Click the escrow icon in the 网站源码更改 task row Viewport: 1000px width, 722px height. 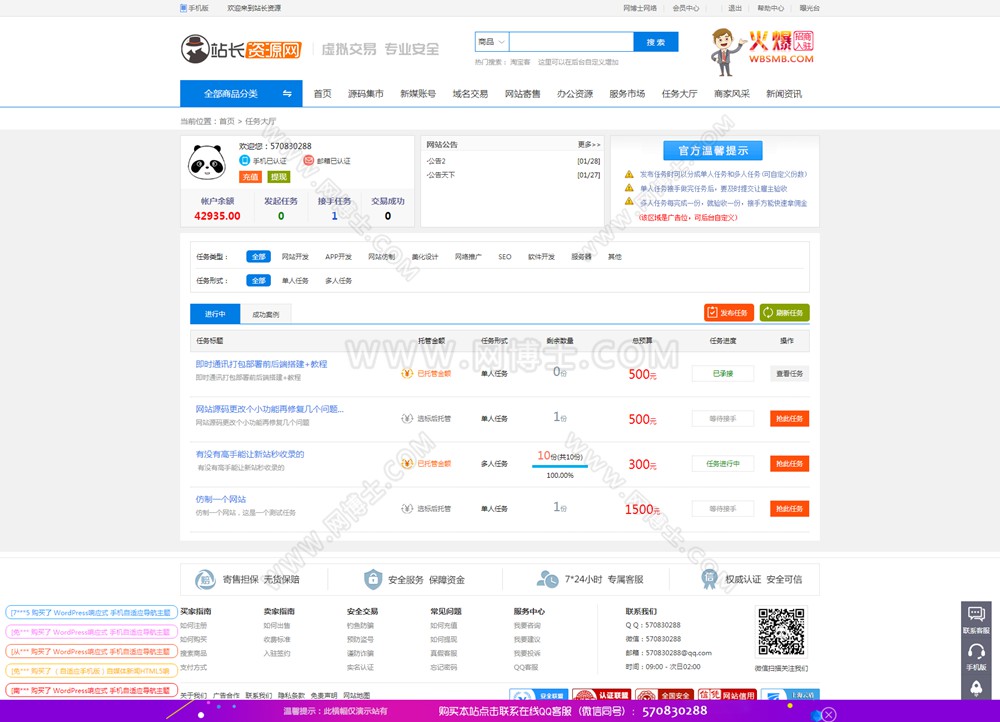point(407,418)
